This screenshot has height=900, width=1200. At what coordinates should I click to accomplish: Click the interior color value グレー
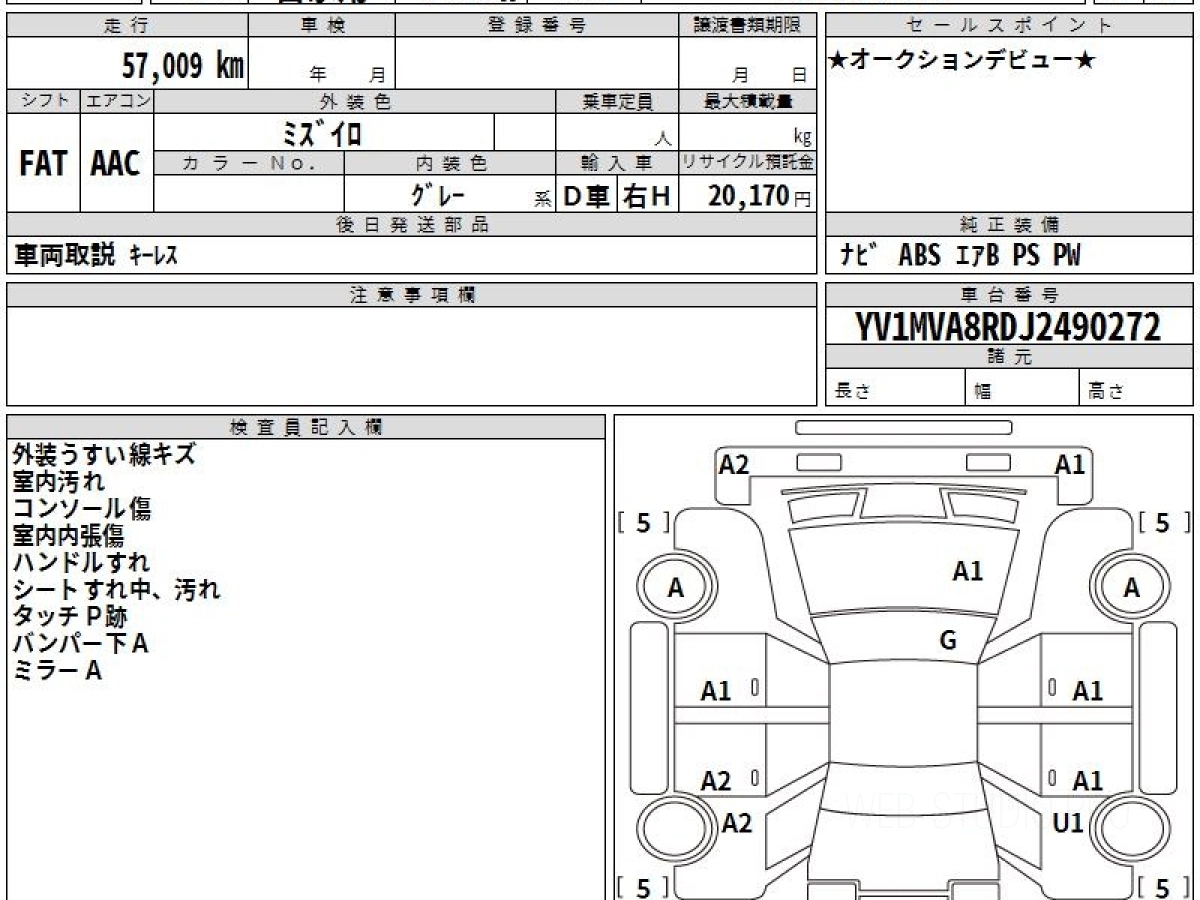pyautogui.click(x=438, y=195)
